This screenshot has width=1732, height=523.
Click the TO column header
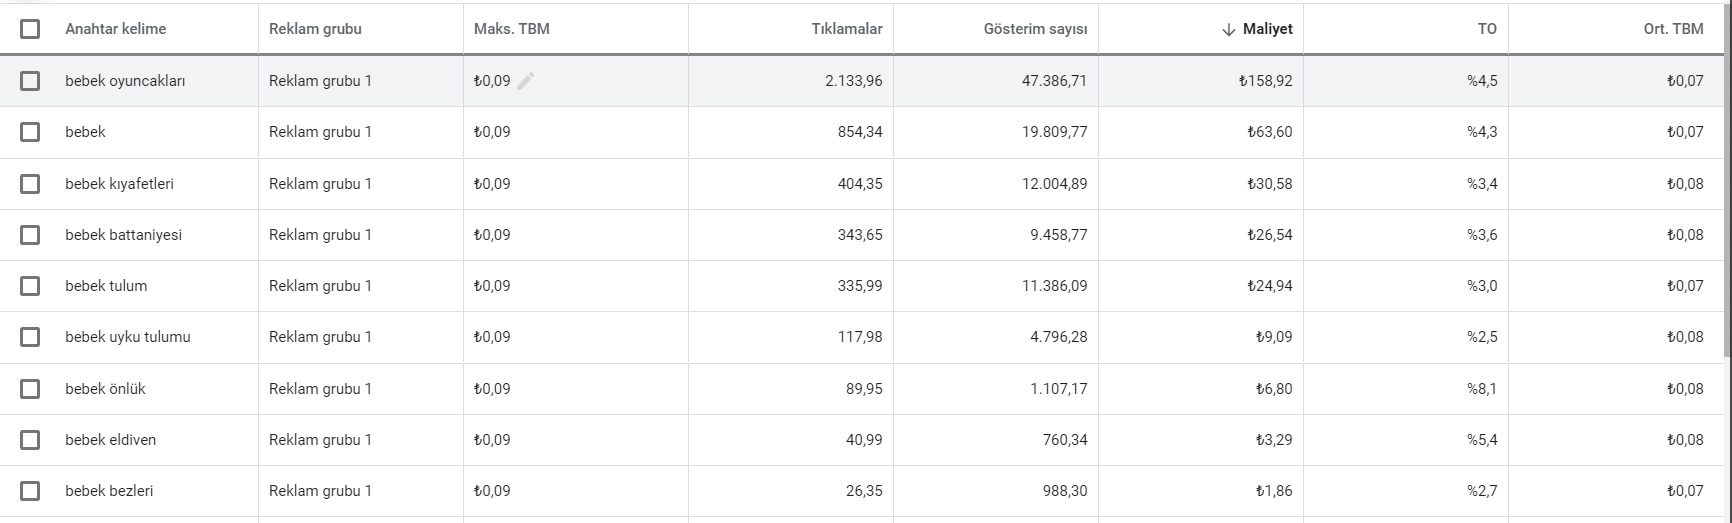(x=1487, y=29)
